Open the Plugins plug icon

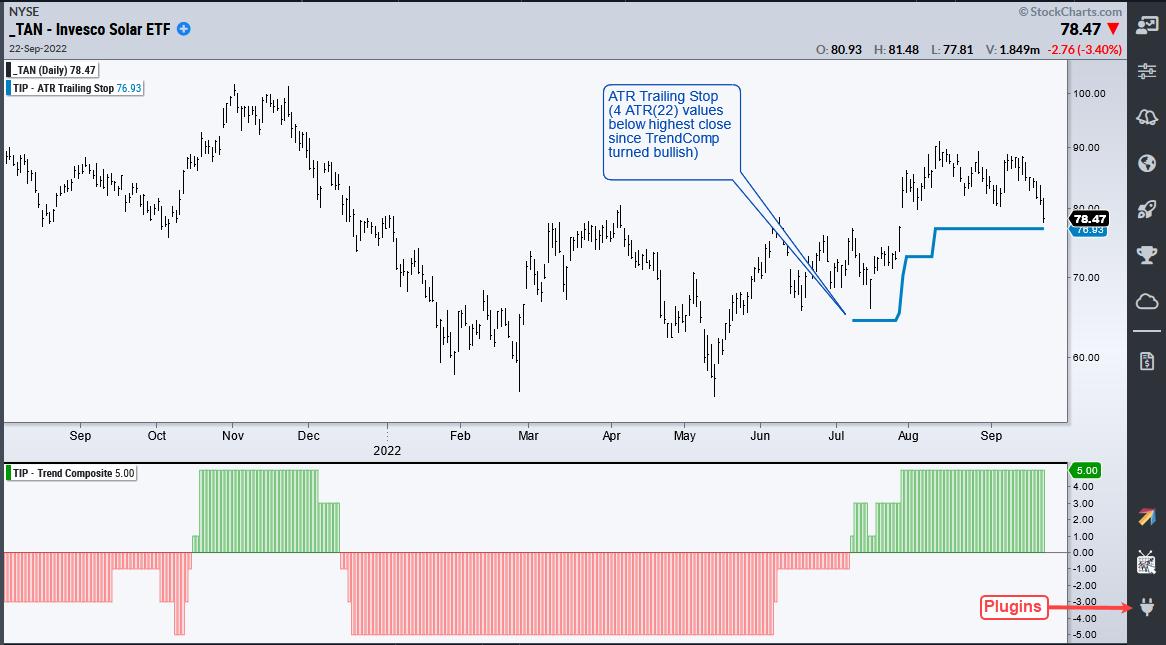click(1146, 608)
